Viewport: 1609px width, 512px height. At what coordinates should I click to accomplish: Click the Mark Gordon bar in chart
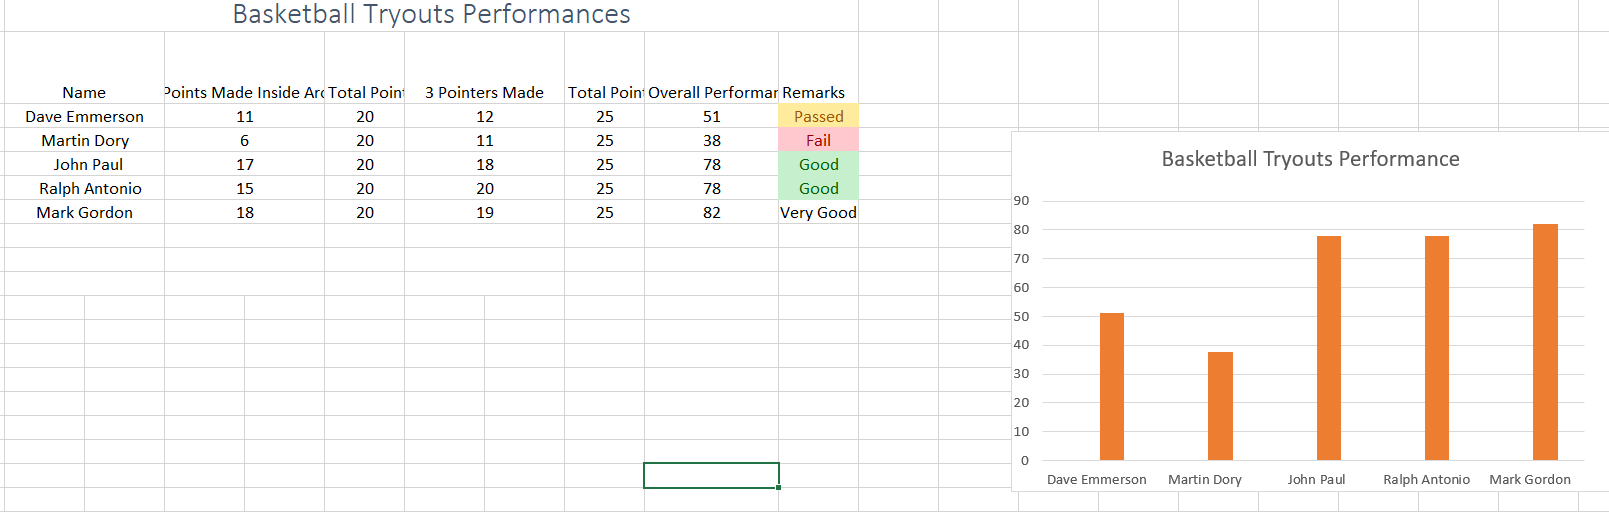[x=1545, y=341]
